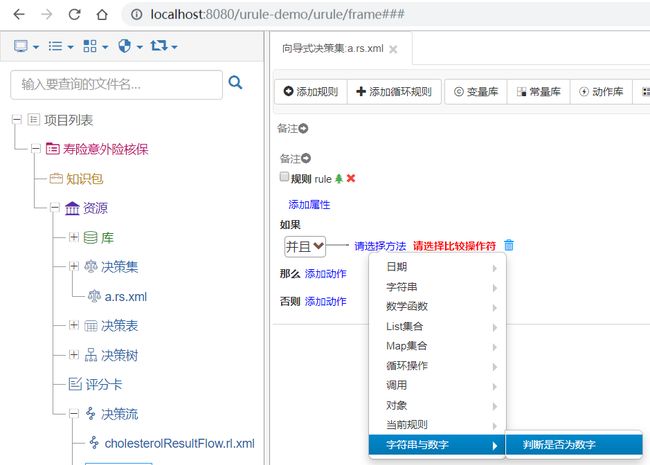Viewport: 650px width, 465px height.
Task: Click the 添加属性 link
Action: [309, 205]
